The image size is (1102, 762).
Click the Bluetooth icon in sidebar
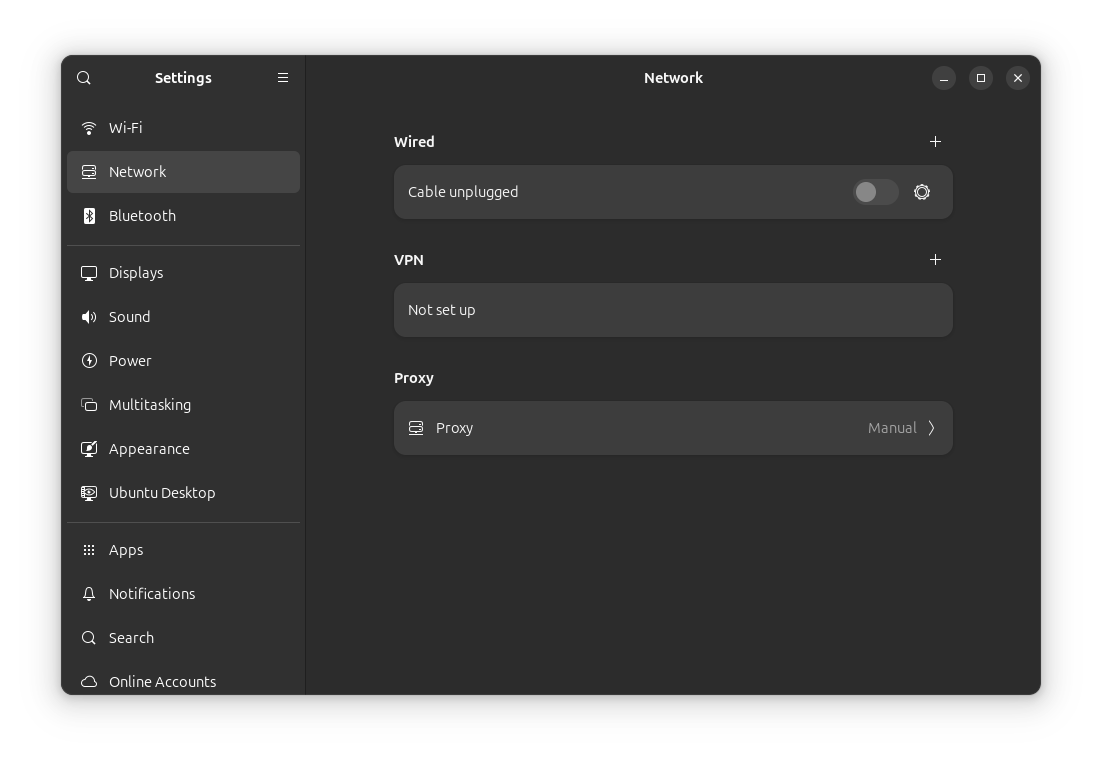89,216
